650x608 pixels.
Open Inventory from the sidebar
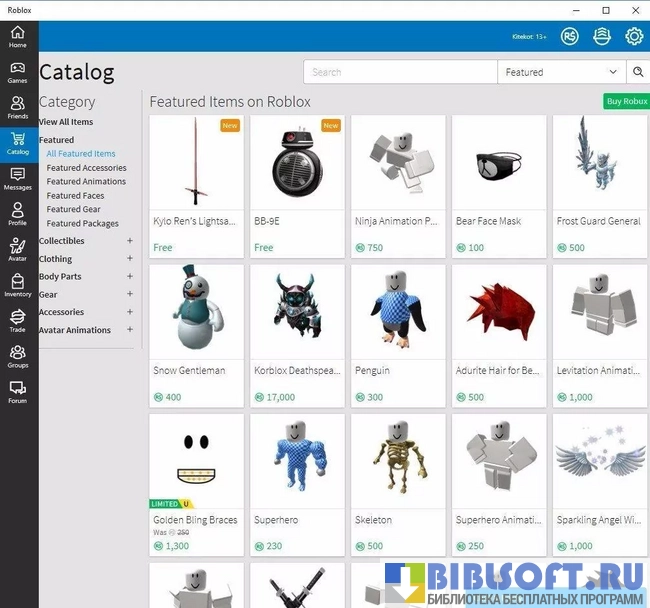coord(18,286)
